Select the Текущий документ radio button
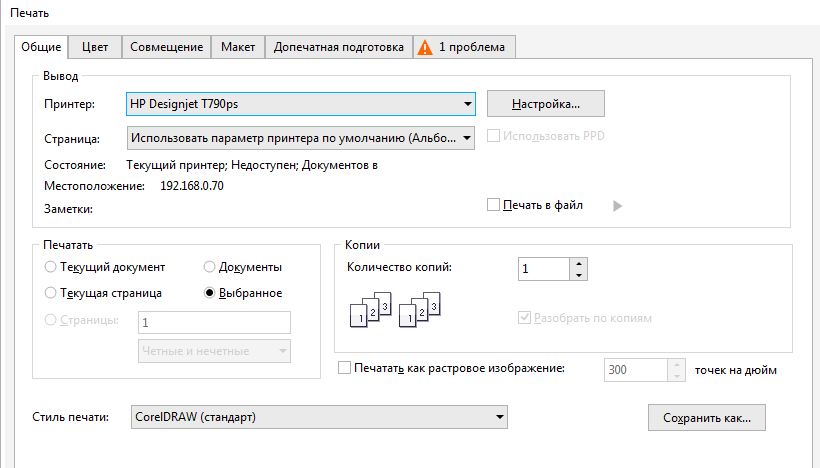 click(x=50, y=267)
